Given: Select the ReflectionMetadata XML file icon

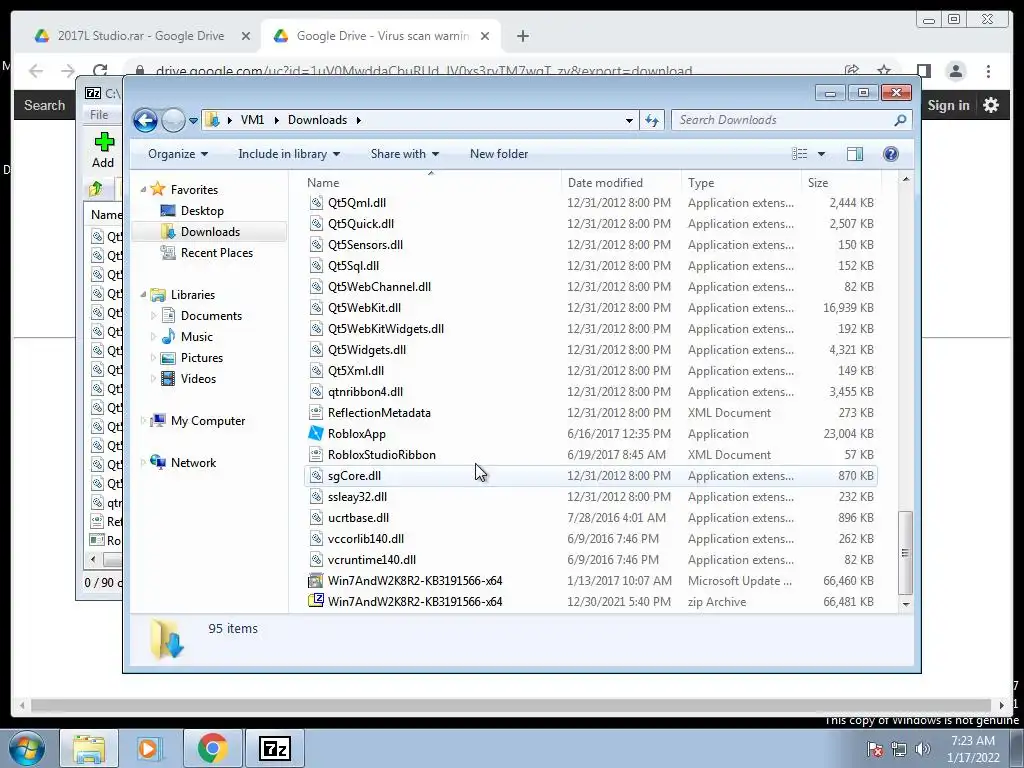Looking at the screenshot, I should [316, 413].
